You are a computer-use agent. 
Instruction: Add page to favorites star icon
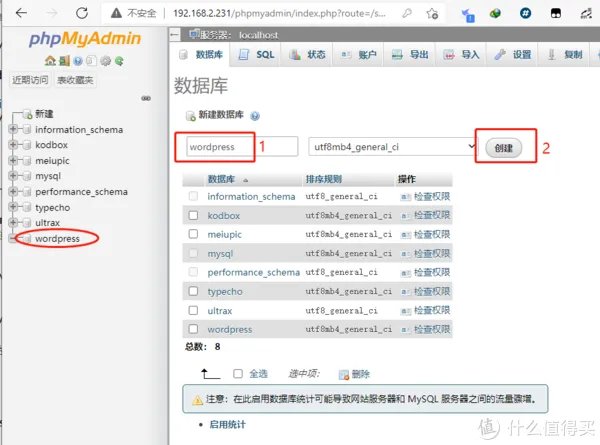point(432,14)
